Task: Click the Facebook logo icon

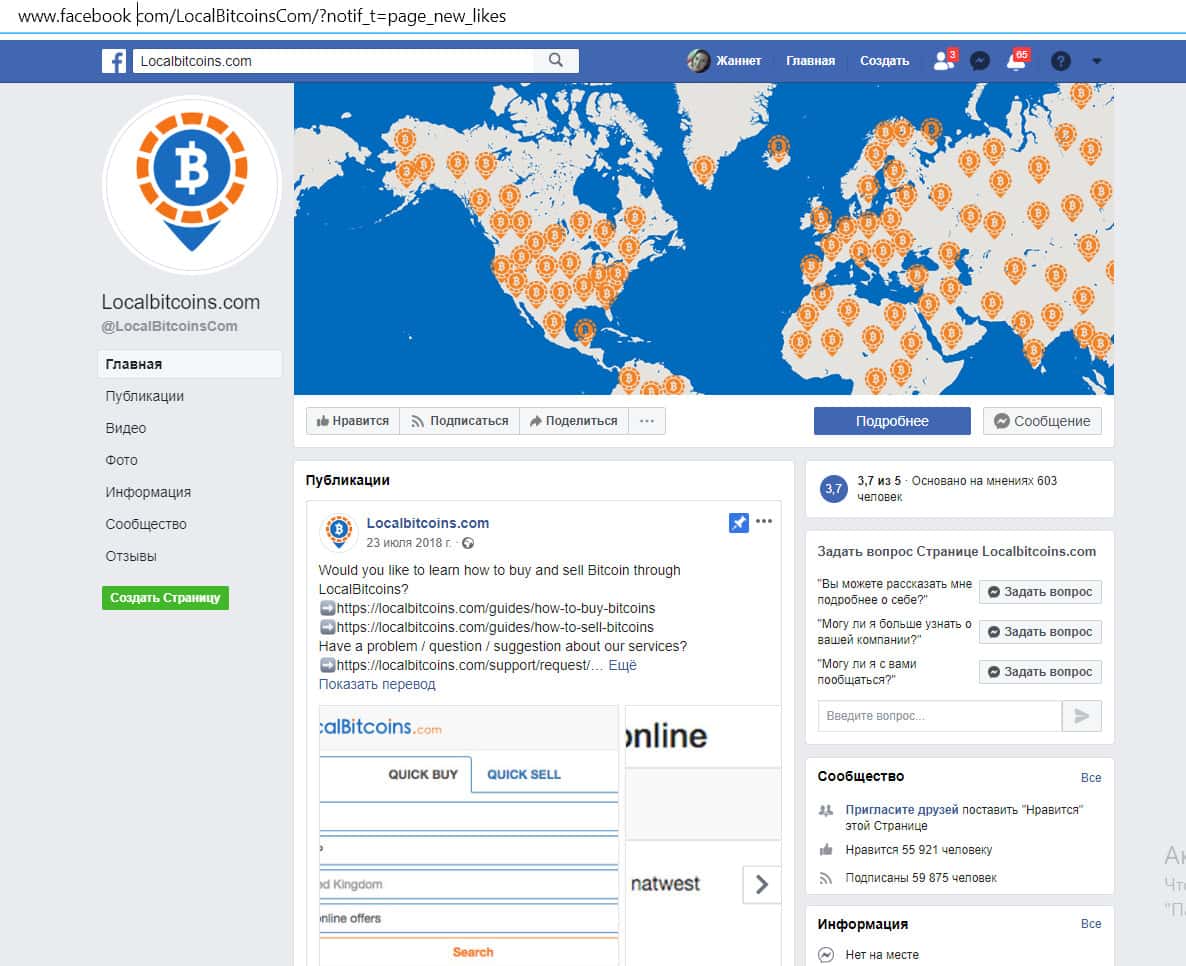Action: (x=113, y=61)
